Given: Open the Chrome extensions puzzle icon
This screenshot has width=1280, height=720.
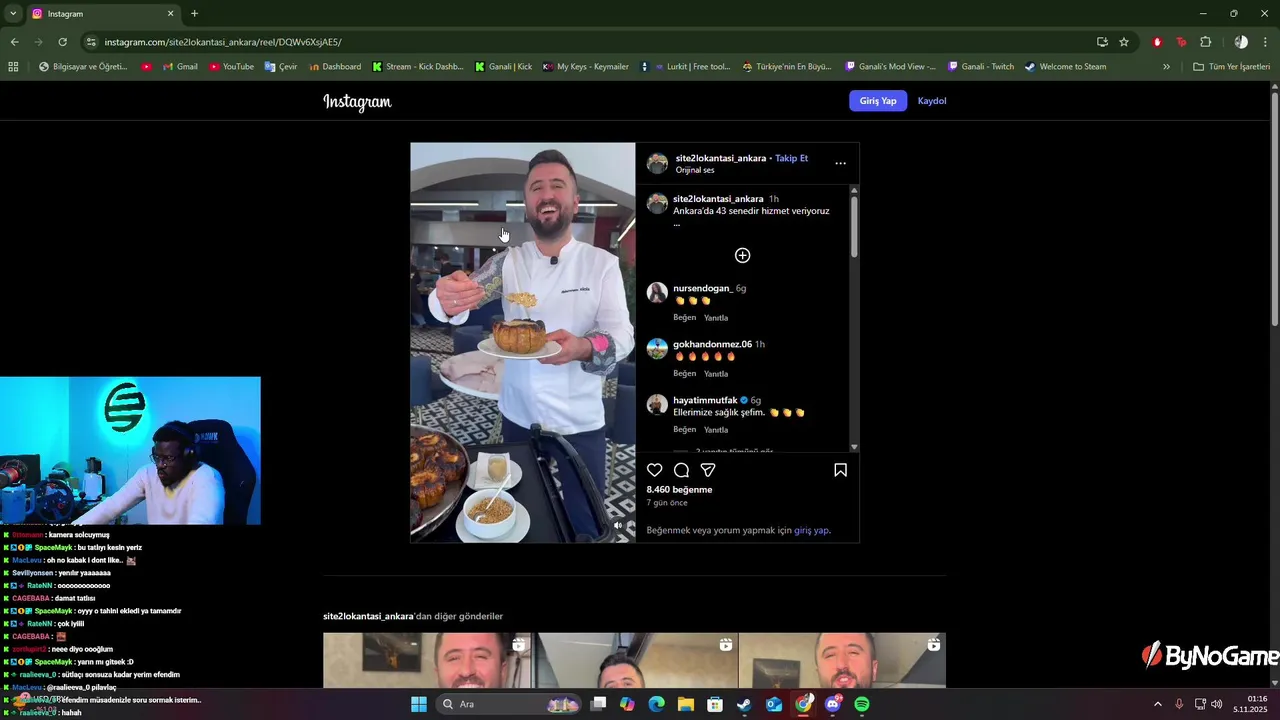Looking at the screenshot, I should pos(1205,42).
